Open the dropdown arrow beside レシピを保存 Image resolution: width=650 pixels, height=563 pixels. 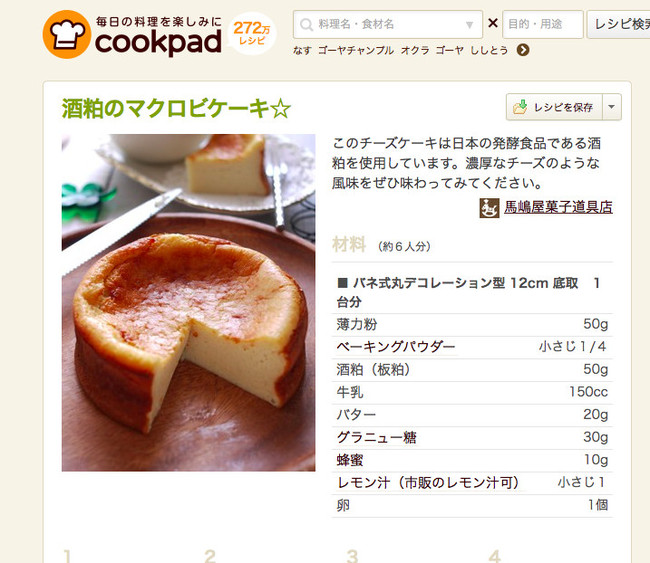tap(611, 107)
